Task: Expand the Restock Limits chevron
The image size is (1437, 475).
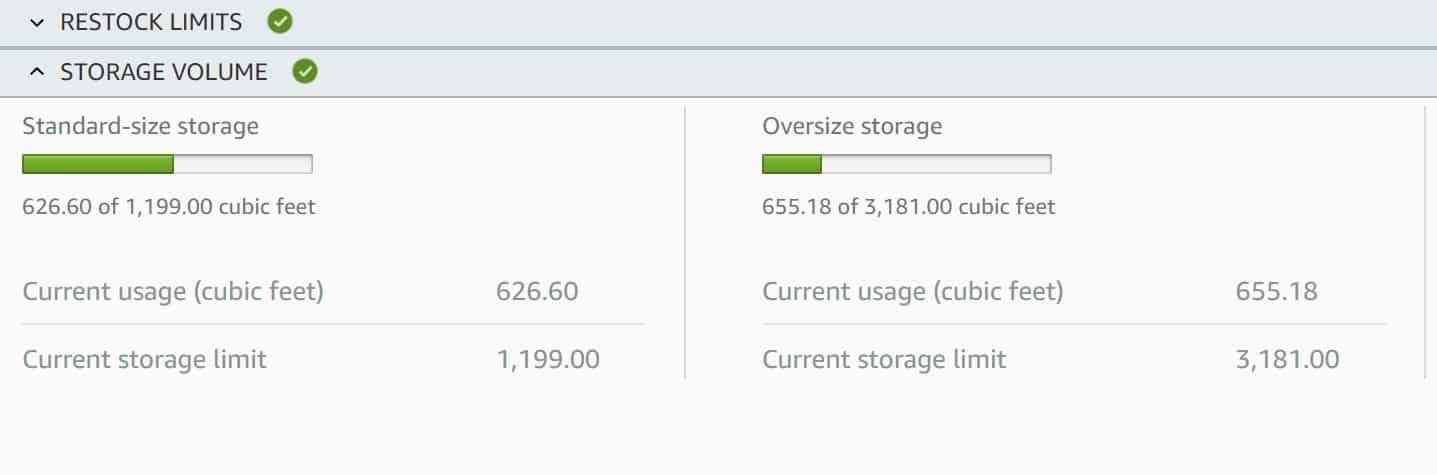Action: (37, 22)
